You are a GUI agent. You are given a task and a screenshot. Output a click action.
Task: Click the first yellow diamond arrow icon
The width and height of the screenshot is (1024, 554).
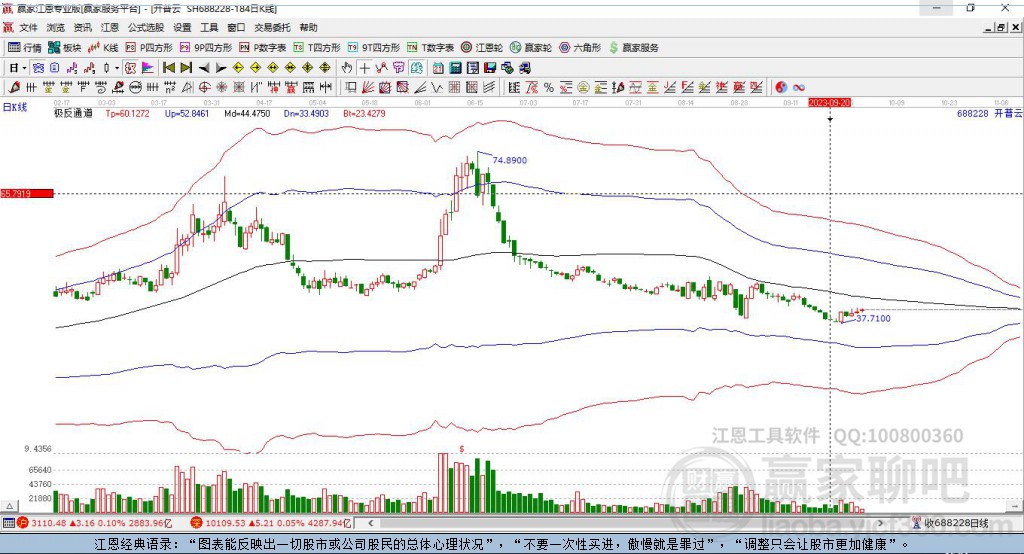238,68
